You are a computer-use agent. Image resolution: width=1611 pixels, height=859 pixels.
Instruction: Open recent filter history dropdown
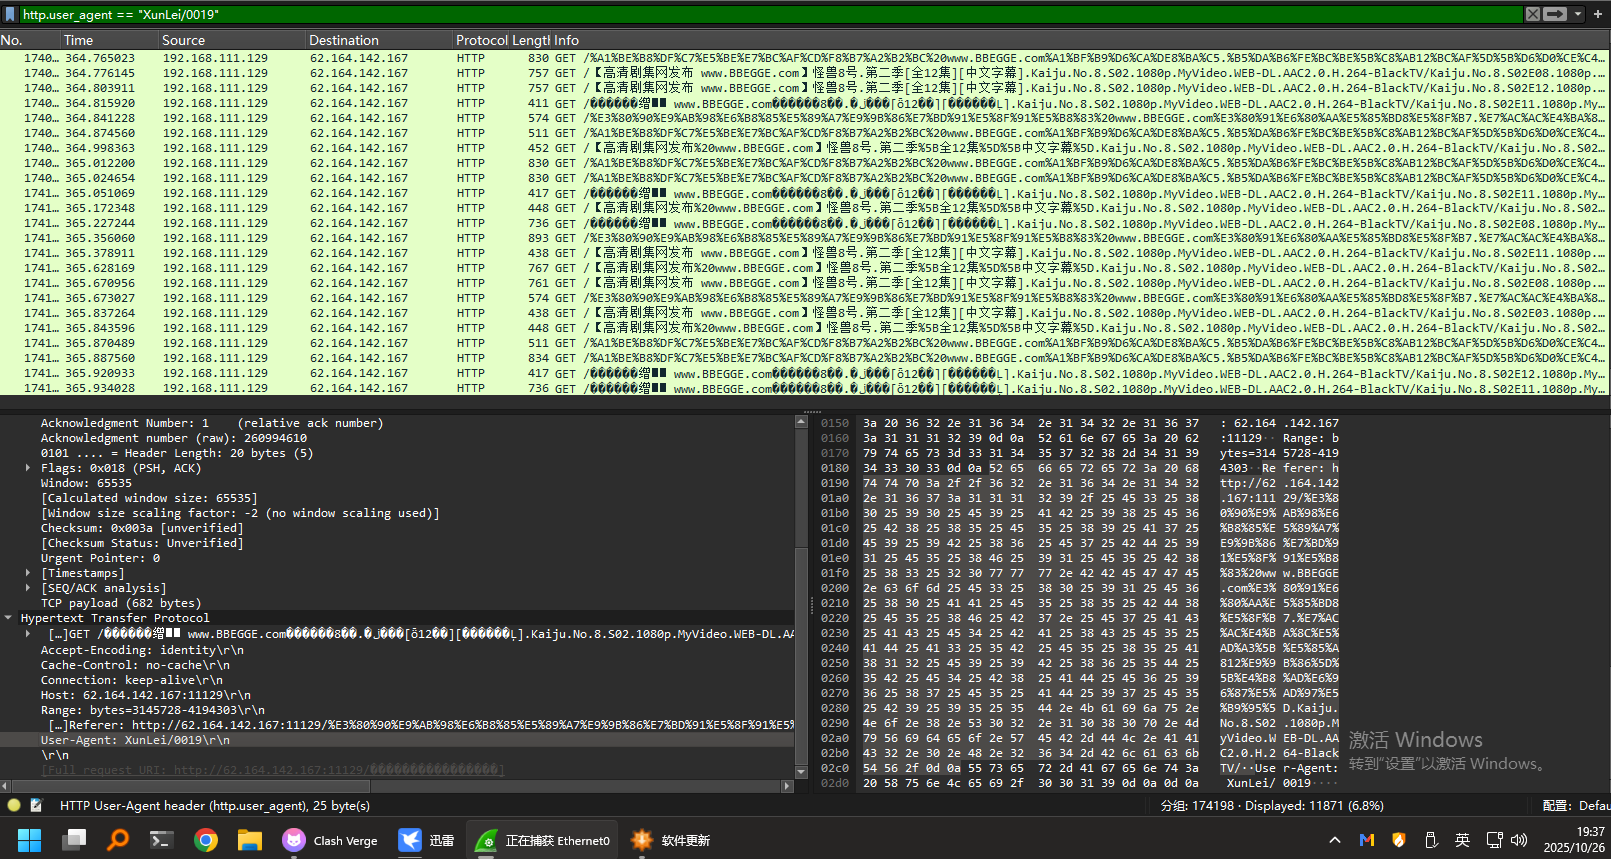tap(1578, 14)
